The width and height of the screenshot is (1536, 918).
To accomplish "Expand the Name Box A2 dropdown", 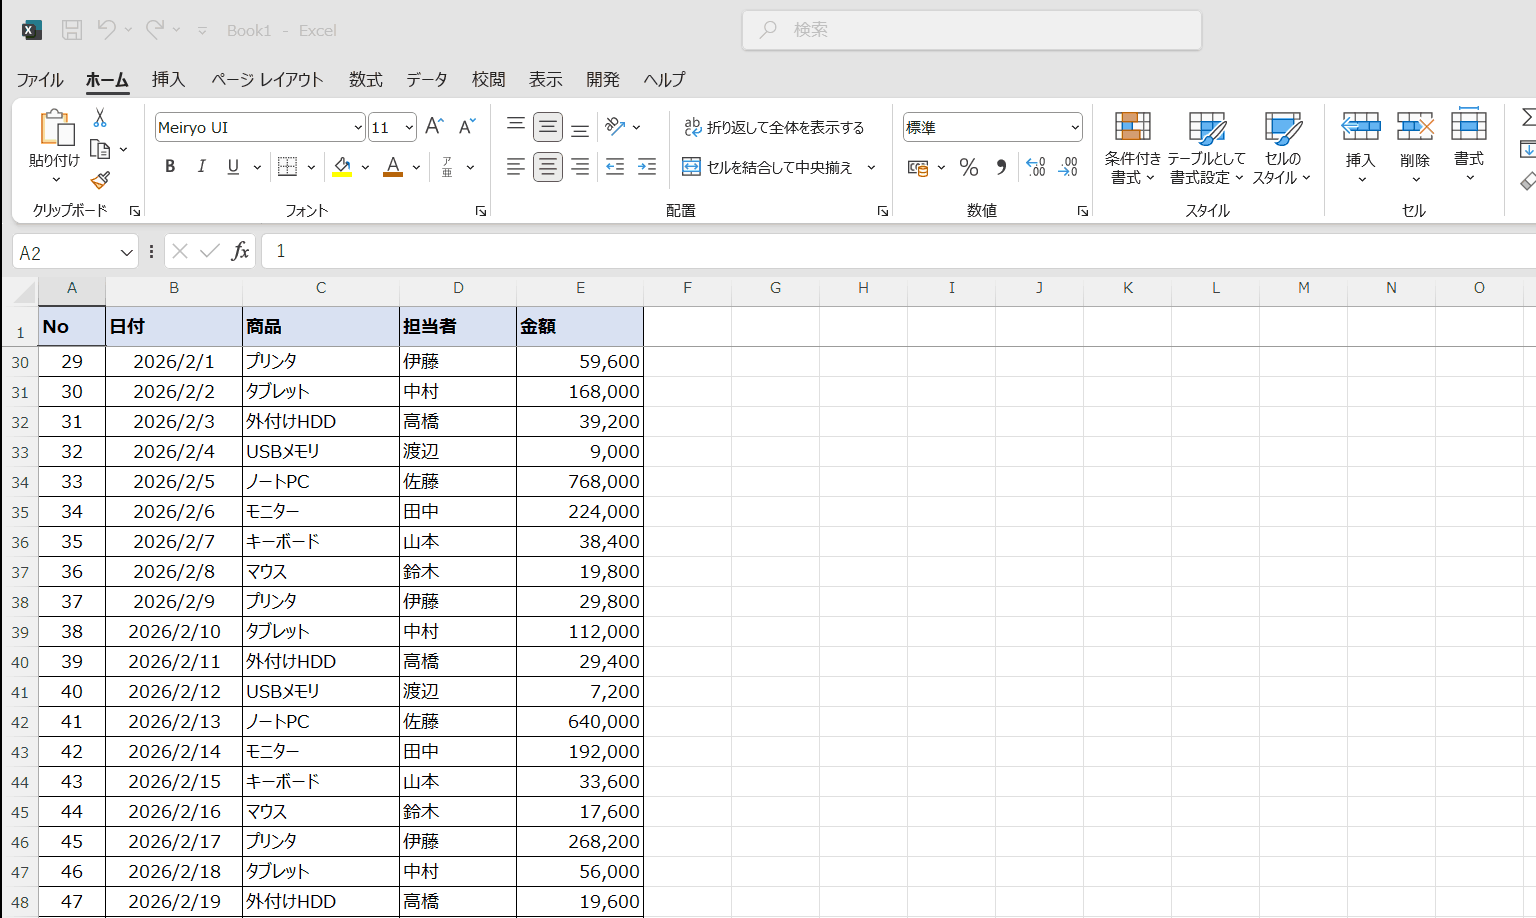I will click(126, 253).
